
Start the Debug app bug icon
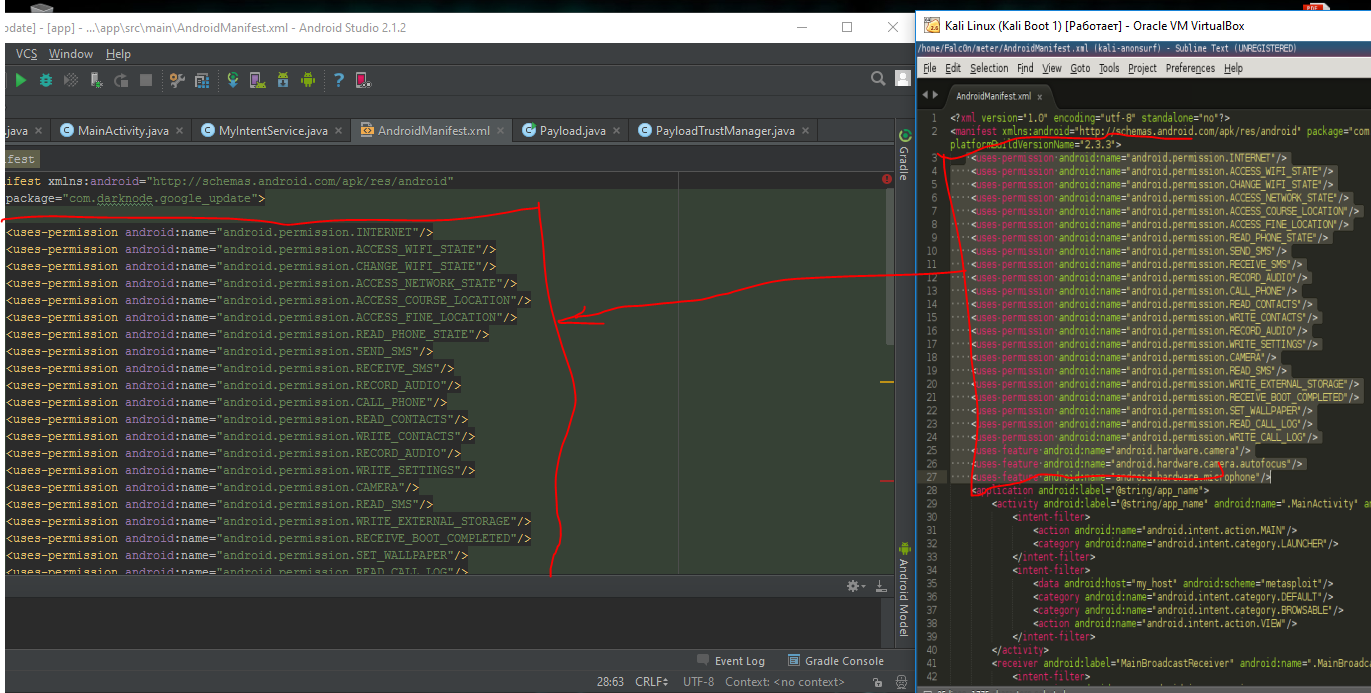tap(46, 80)
